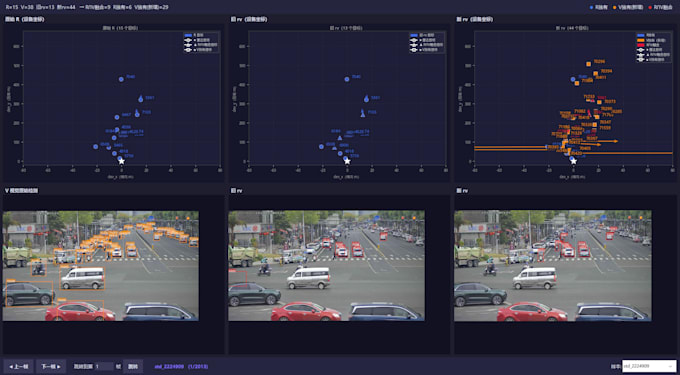Click the V 视觉原始检测 panel title
Viewport: 680px width, 375px height.
pos(21,190)
